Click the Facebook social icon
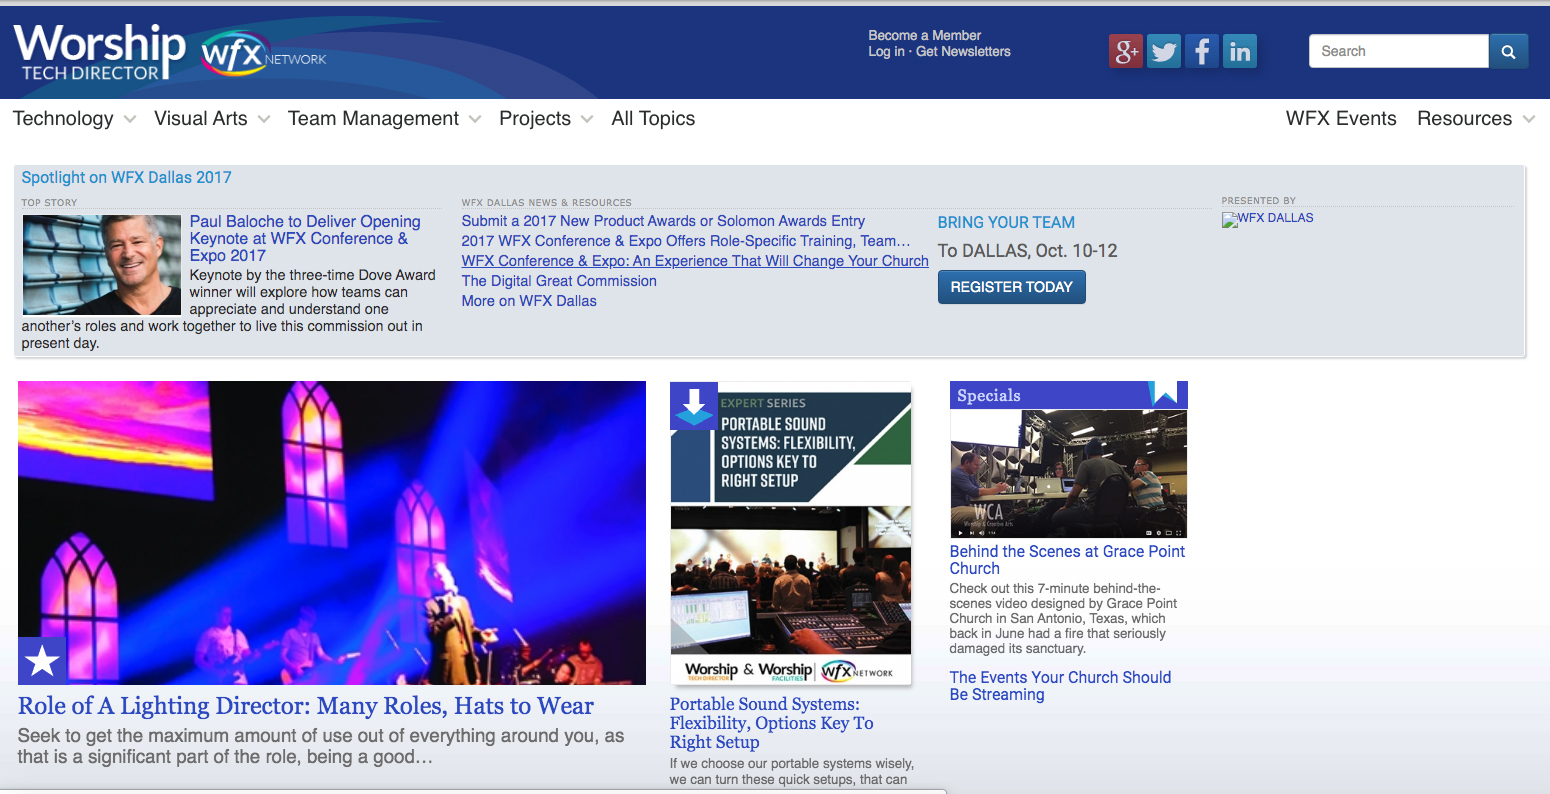1550x794 pixels. click(x=1202, y=51)
